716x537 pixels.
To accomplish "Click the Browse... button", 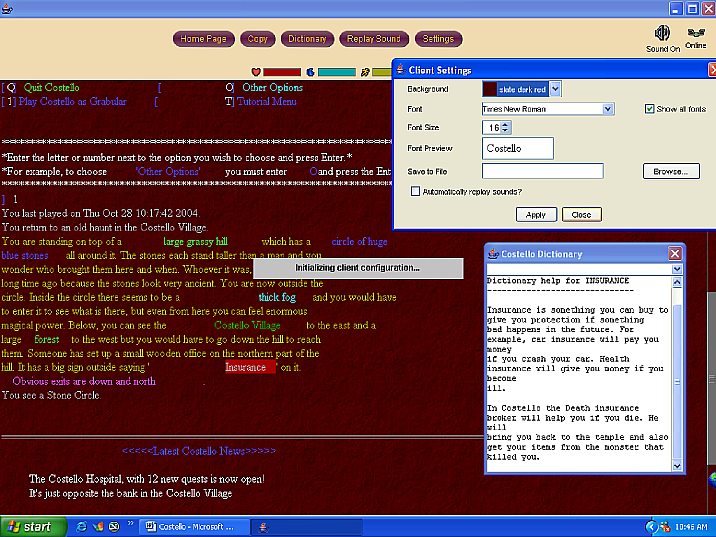I will pos(671,171).
